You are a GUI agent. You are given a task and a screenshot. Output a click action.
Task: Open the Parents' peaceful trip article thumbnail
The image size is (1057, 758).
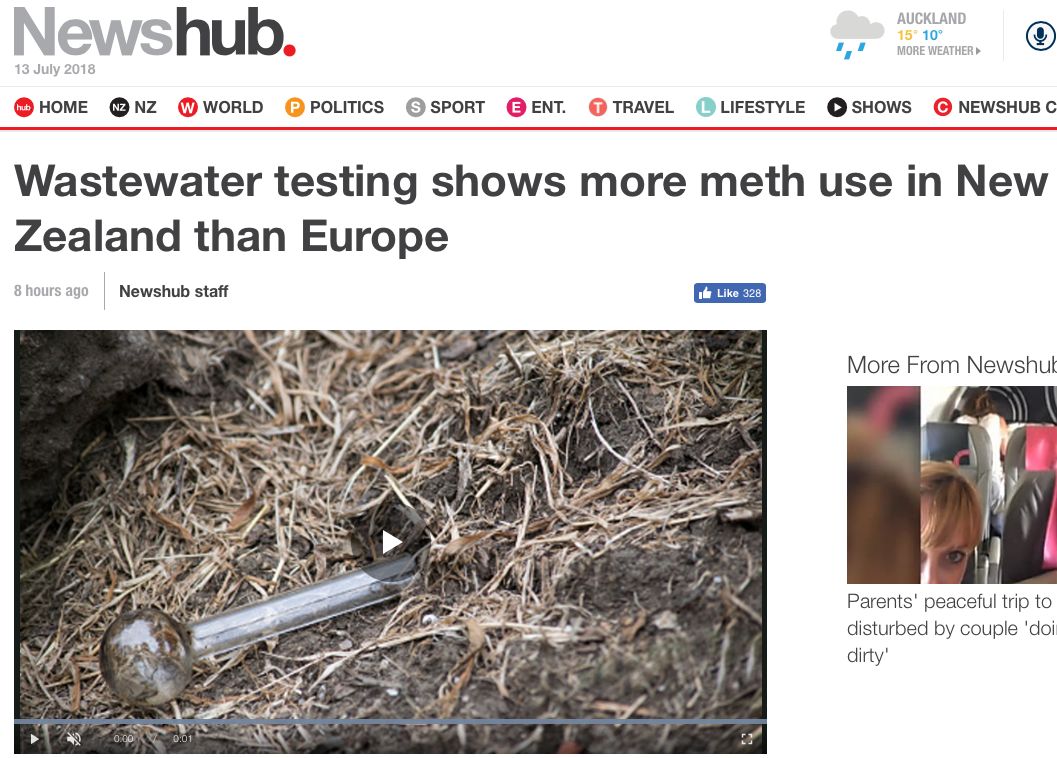tap(951, 484)
